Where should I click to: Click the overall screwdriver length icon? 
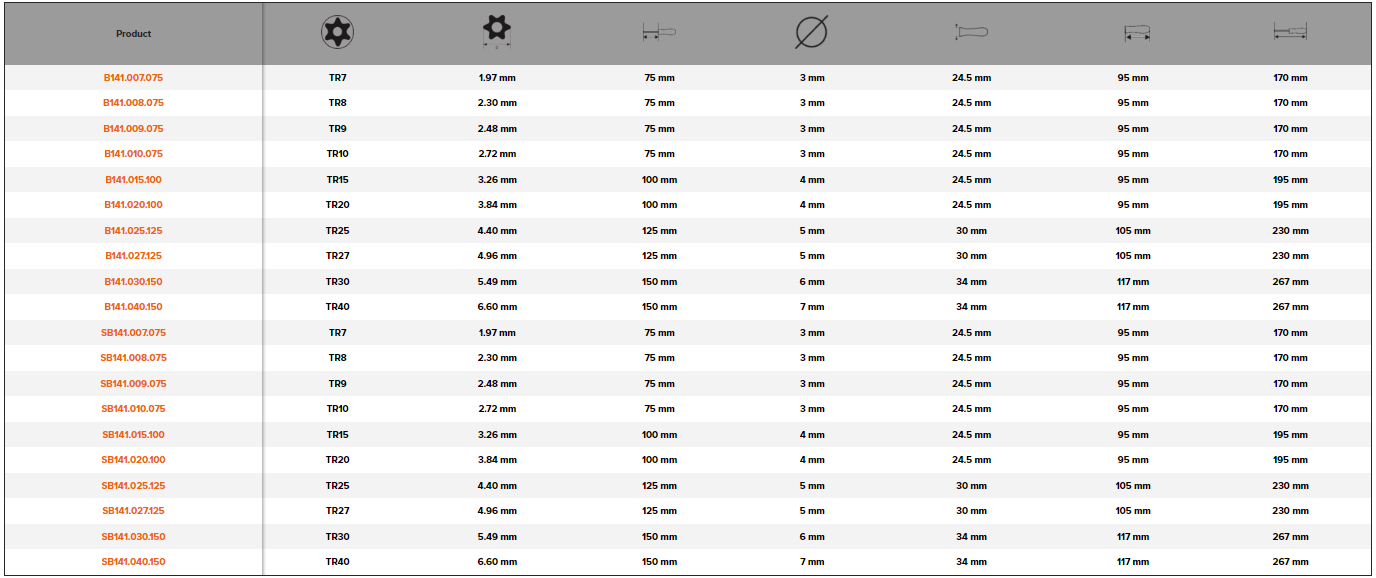click(x=1290, y=33)
